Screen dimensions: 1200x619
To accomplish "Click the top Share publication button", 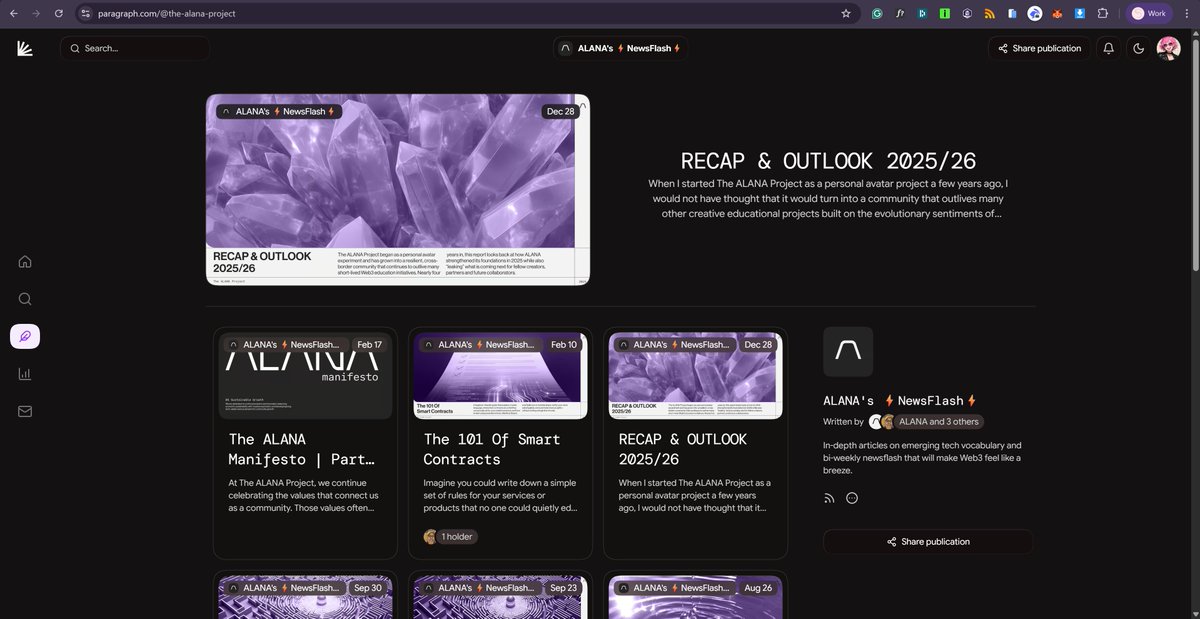I will pos(1038,48).
